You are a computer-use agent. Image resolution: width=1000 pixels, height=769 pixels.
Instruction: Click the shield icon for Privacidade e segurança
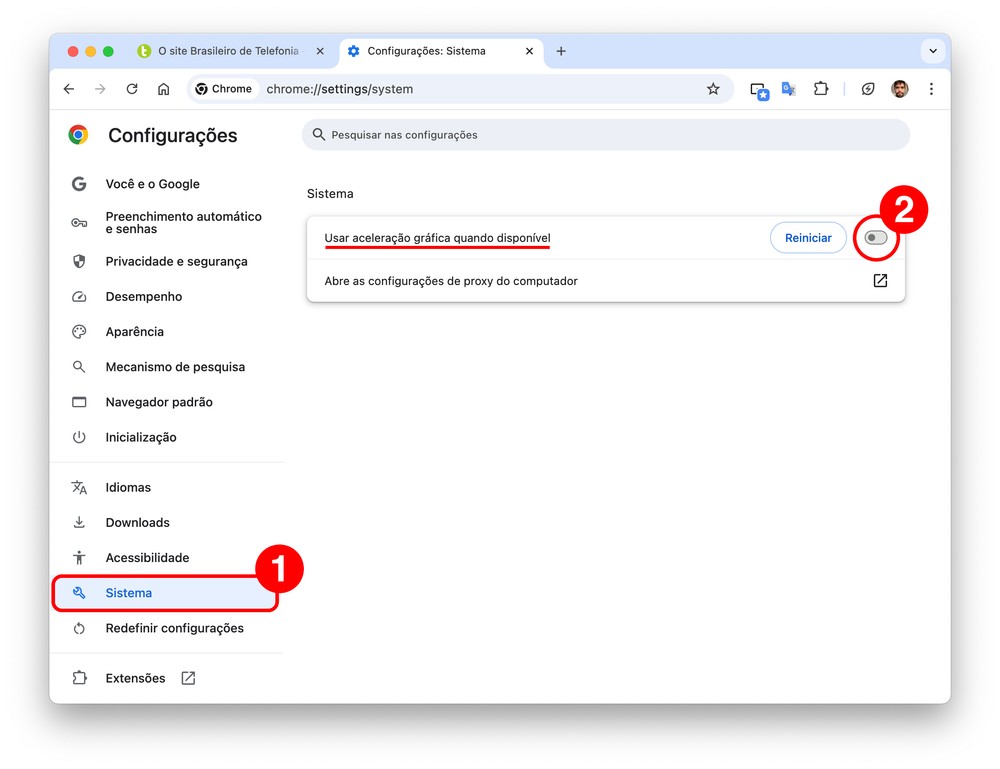[x=79, y=261]
